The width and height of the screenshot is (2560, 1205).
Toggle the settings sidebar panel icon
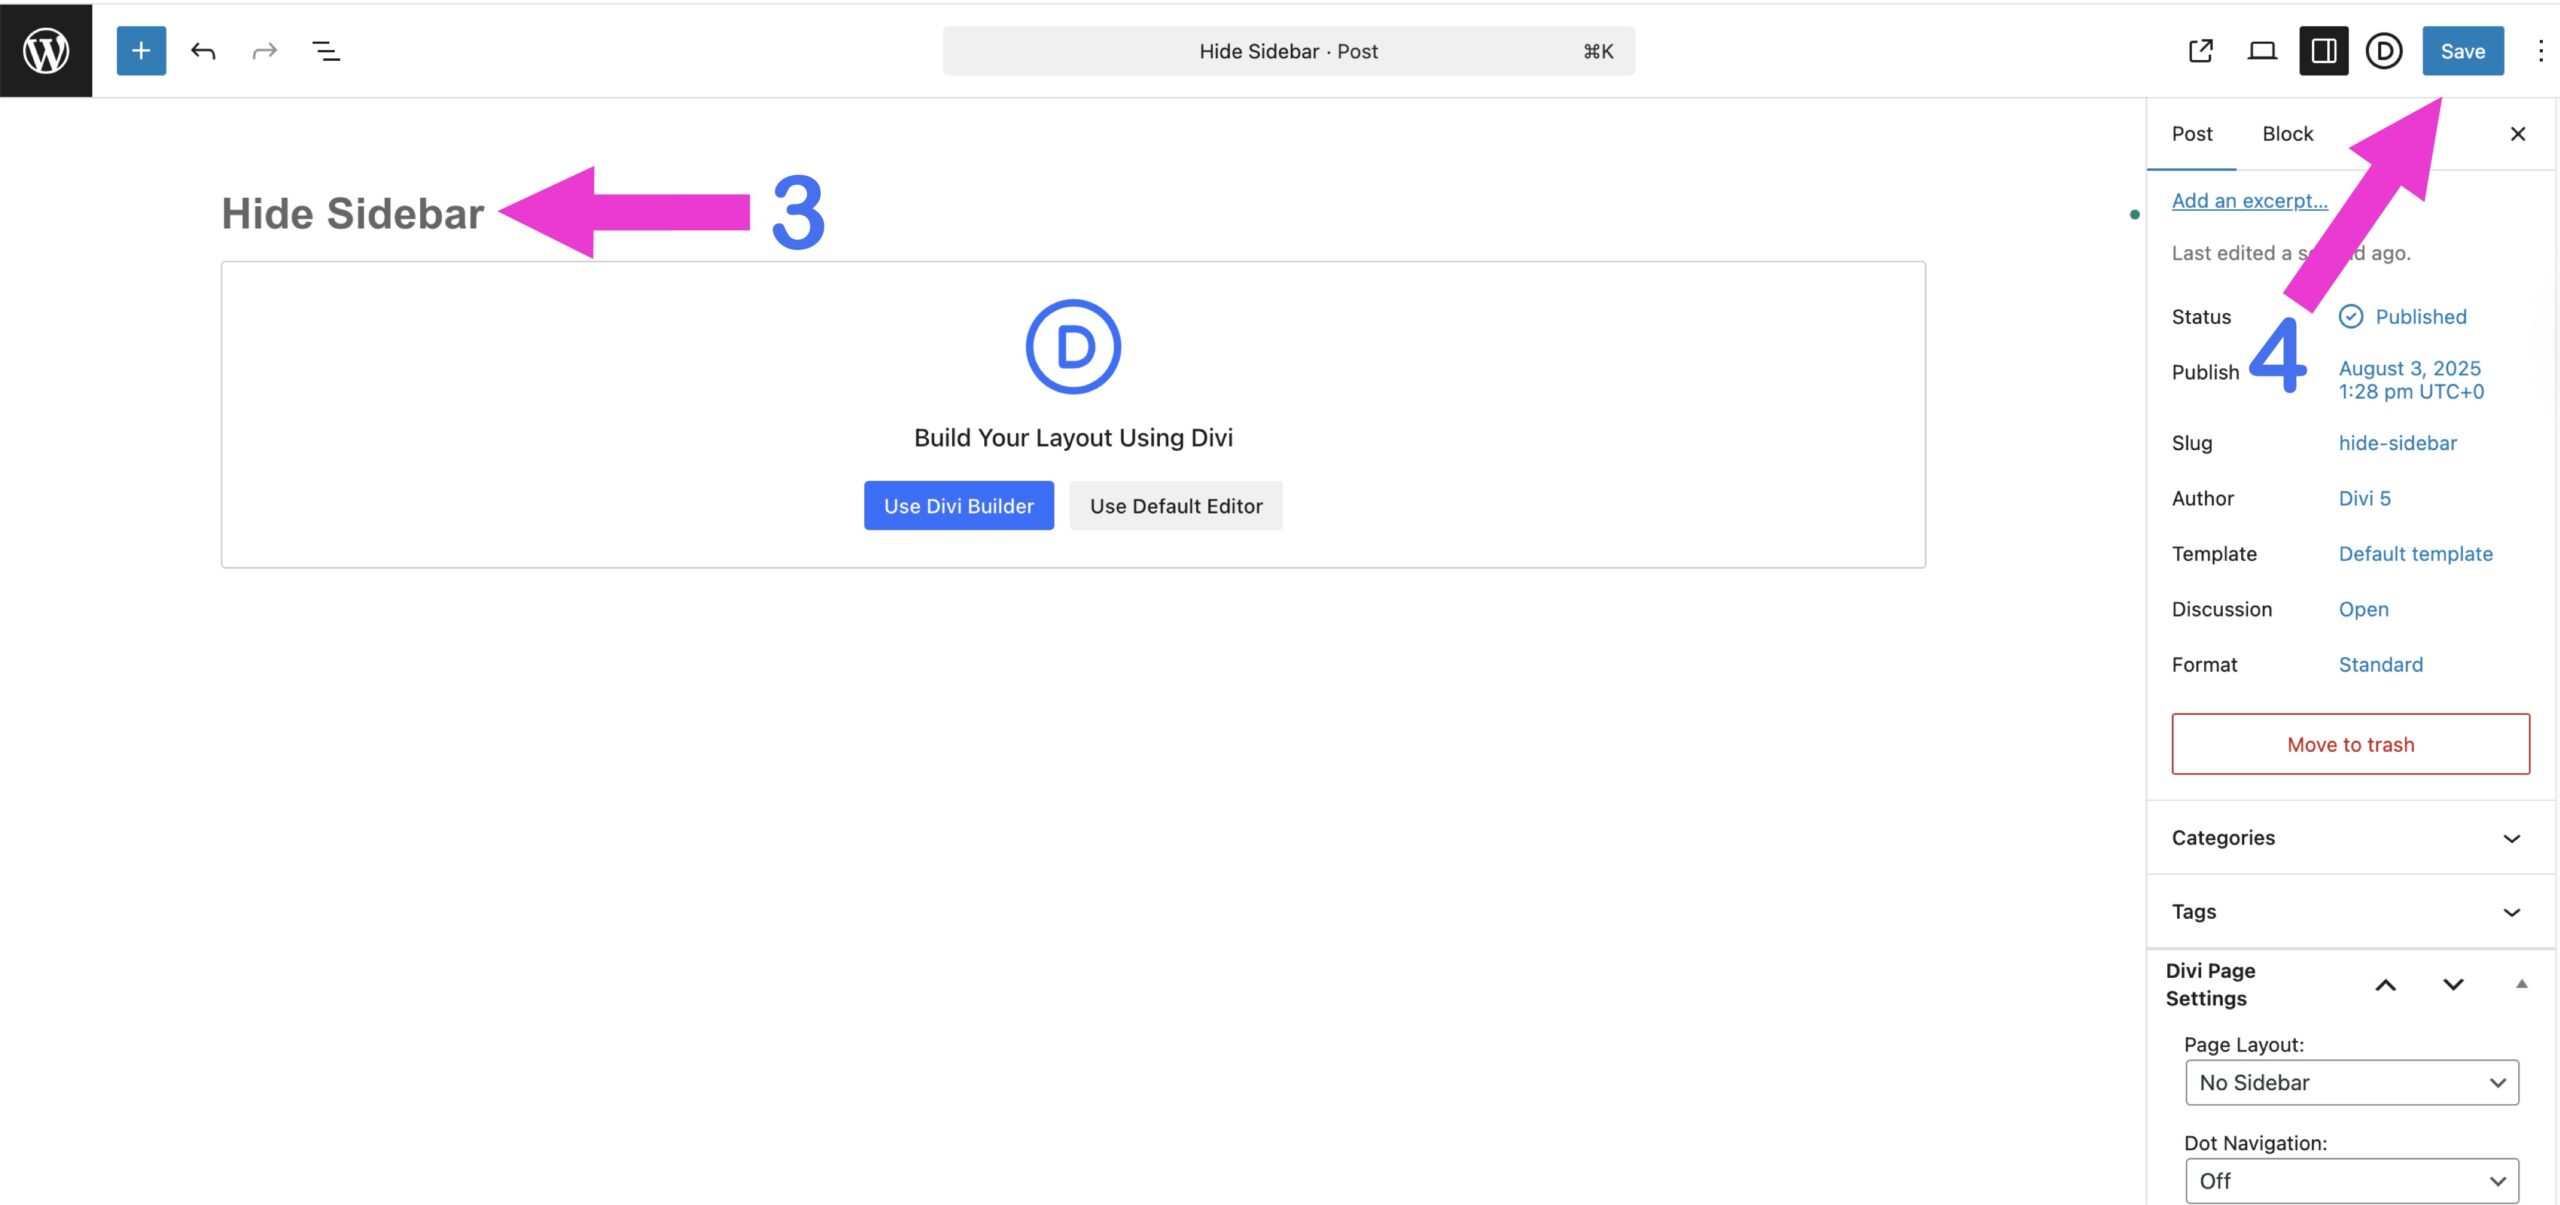[2324, 51]
